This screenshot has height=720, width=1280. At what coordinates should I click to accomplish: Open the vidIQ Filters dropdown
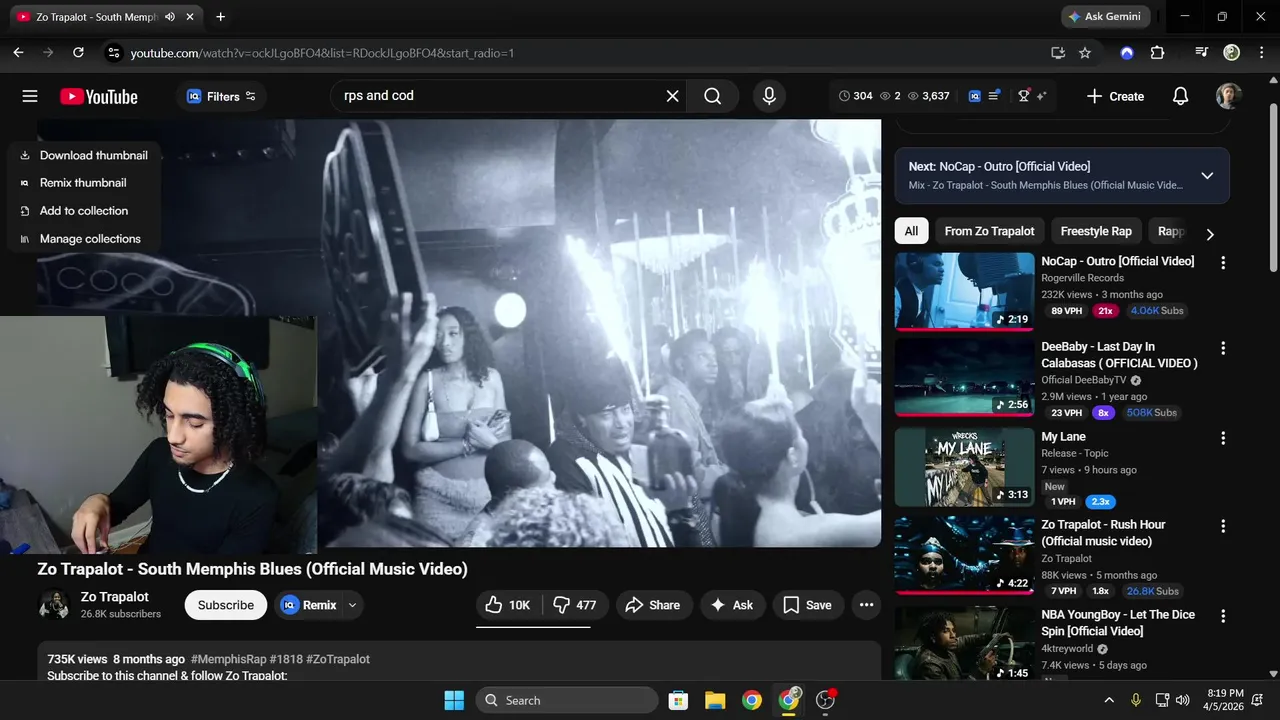pos(221,96)
